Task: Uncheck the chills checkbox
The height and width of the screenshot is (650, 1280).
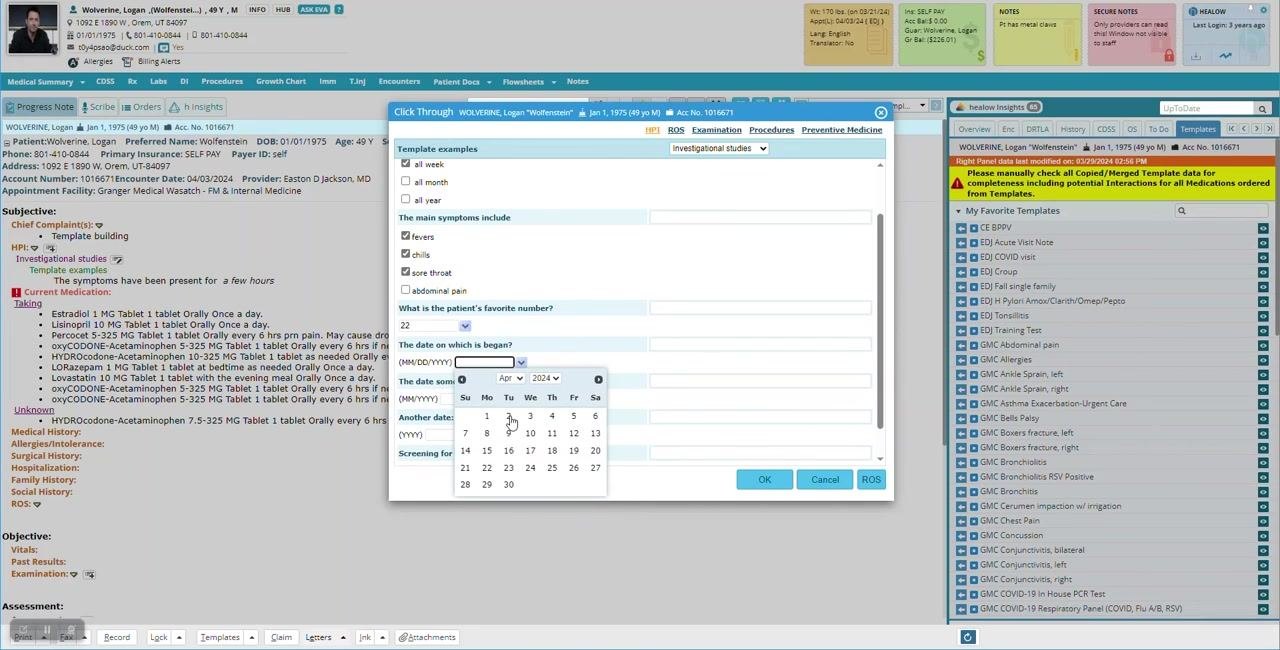Action: pyautogui.click(x=405, y=254)
